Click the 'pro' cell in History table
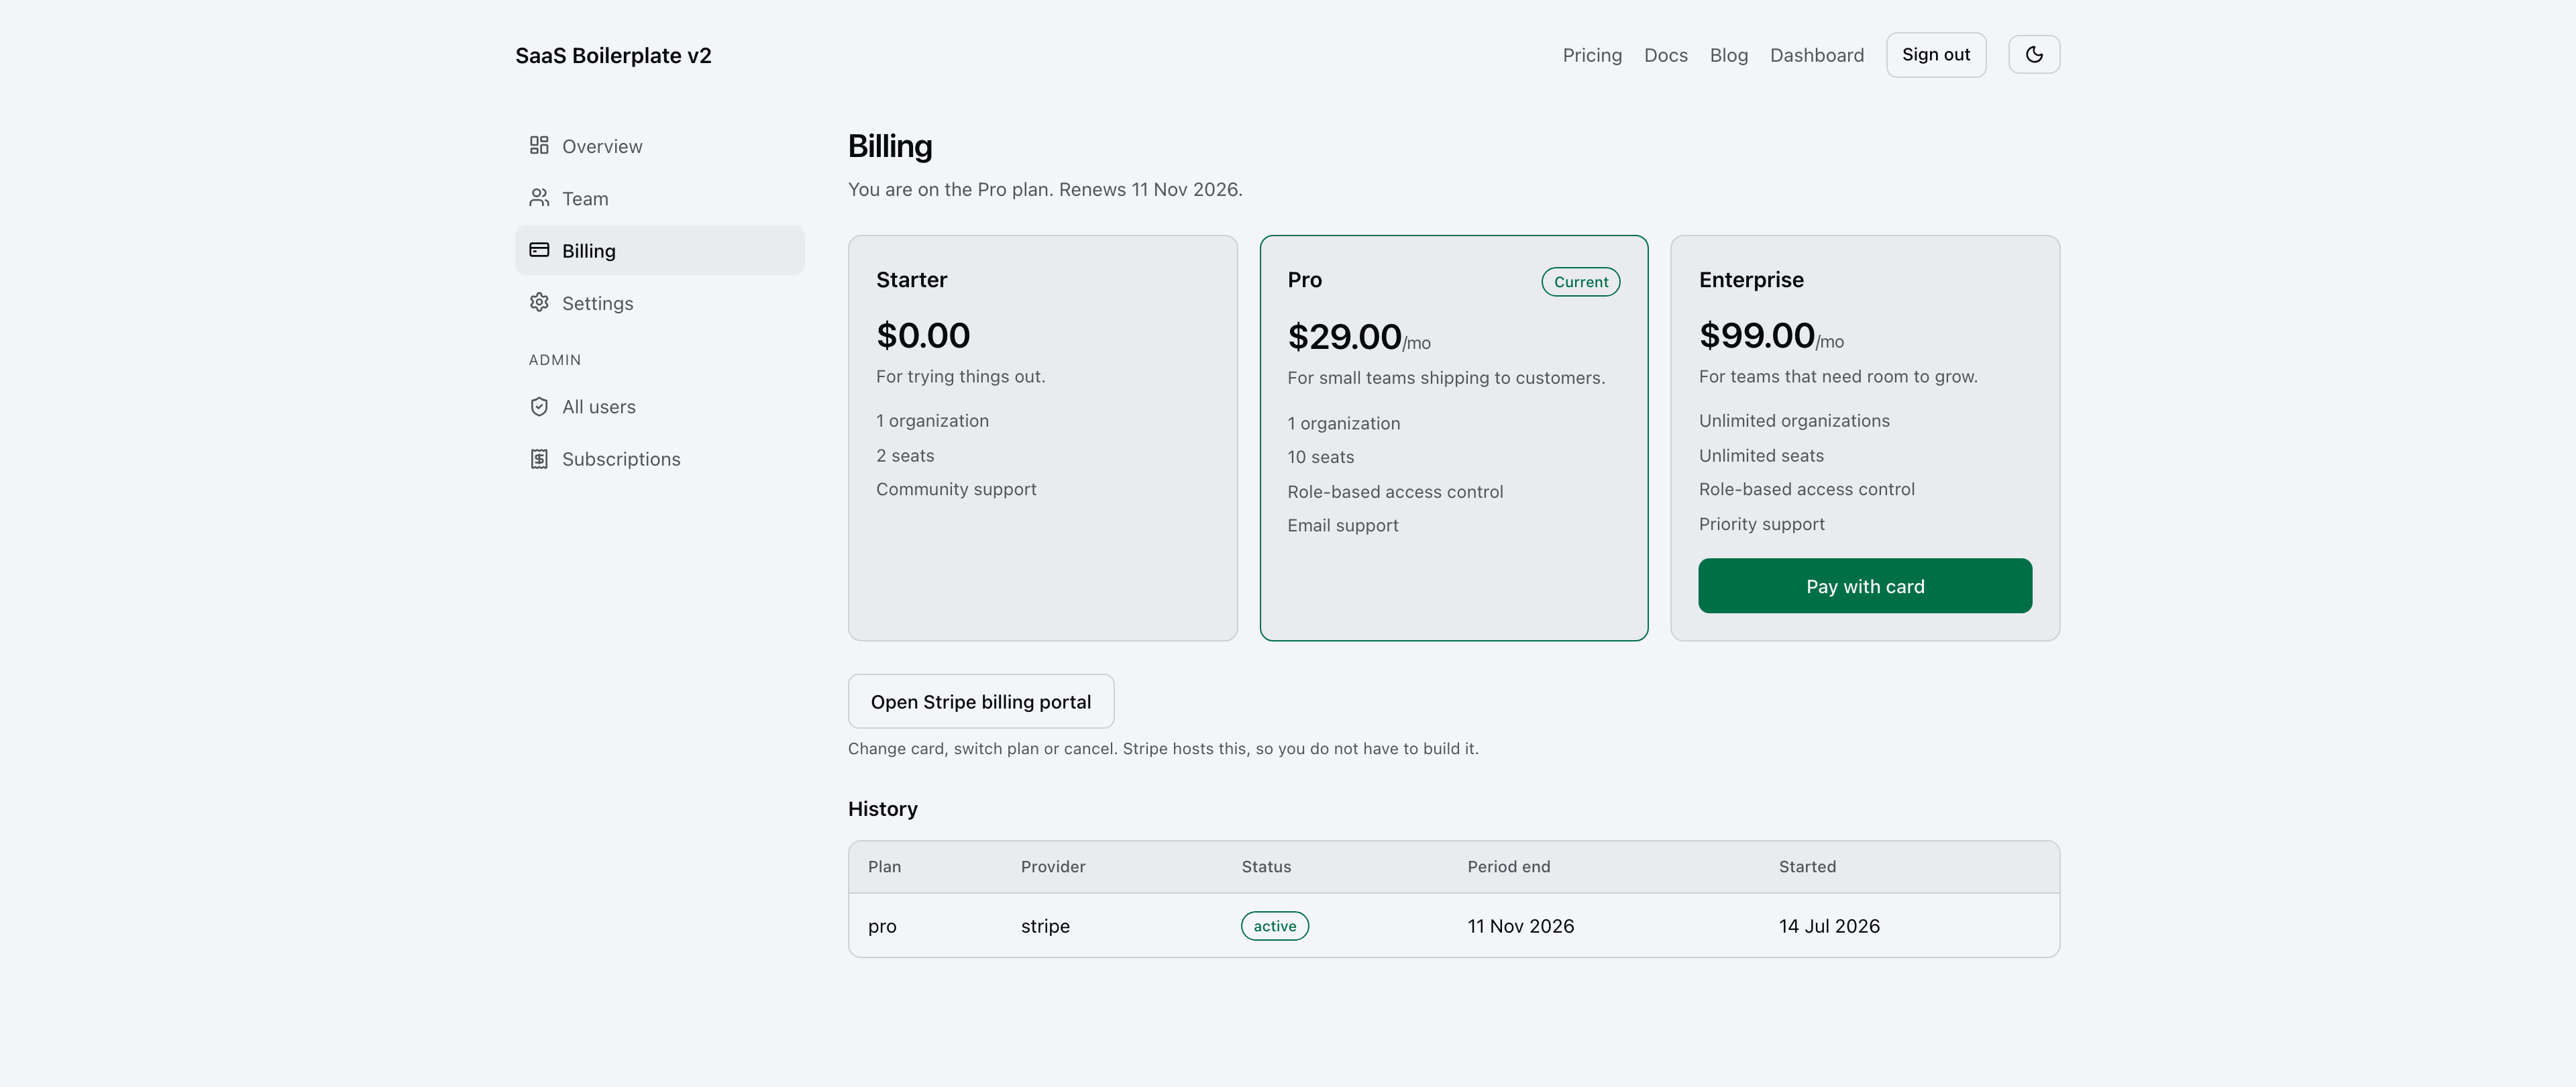This screenshot has width=2576, height=1087. [881, 927]
